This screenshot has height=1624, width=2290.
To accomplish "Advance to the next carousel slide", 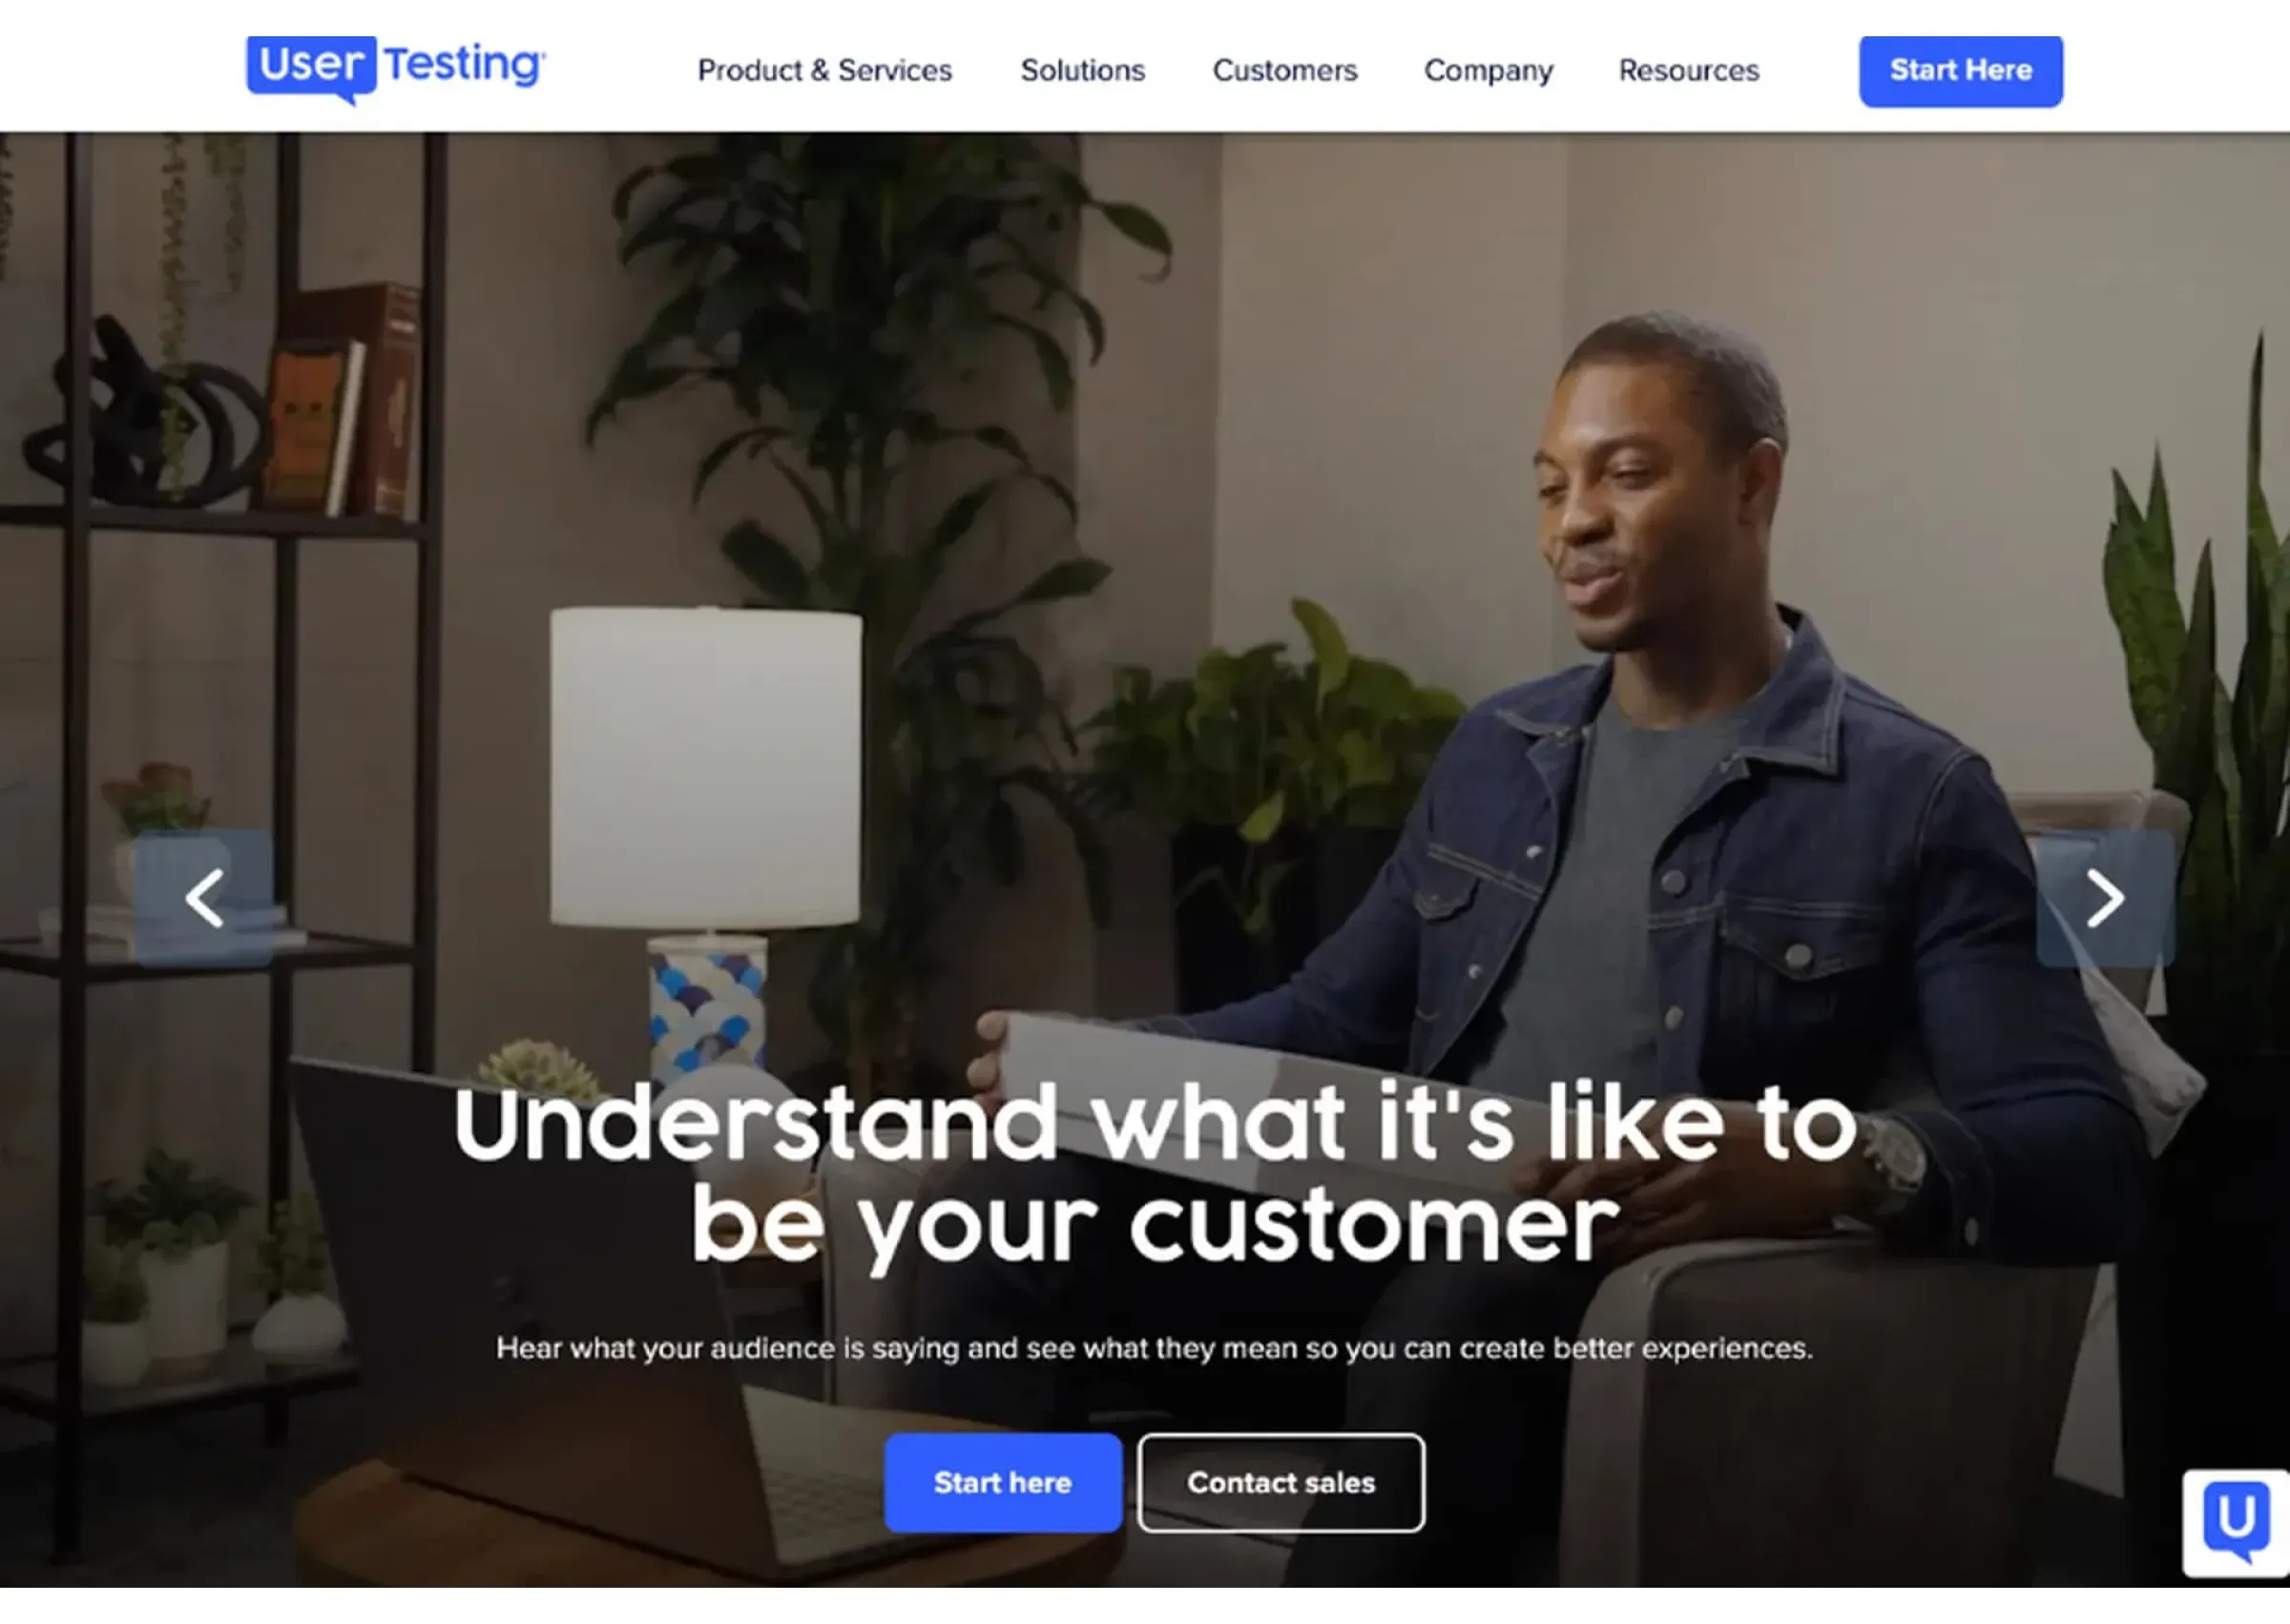I will click(x=2105, y=898).
